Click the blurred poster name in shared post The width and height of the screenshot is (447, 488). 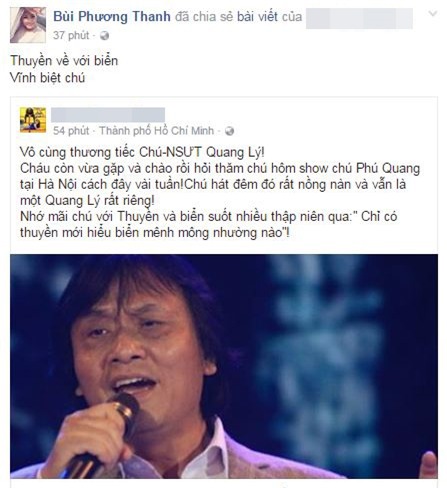coord(108,115)
